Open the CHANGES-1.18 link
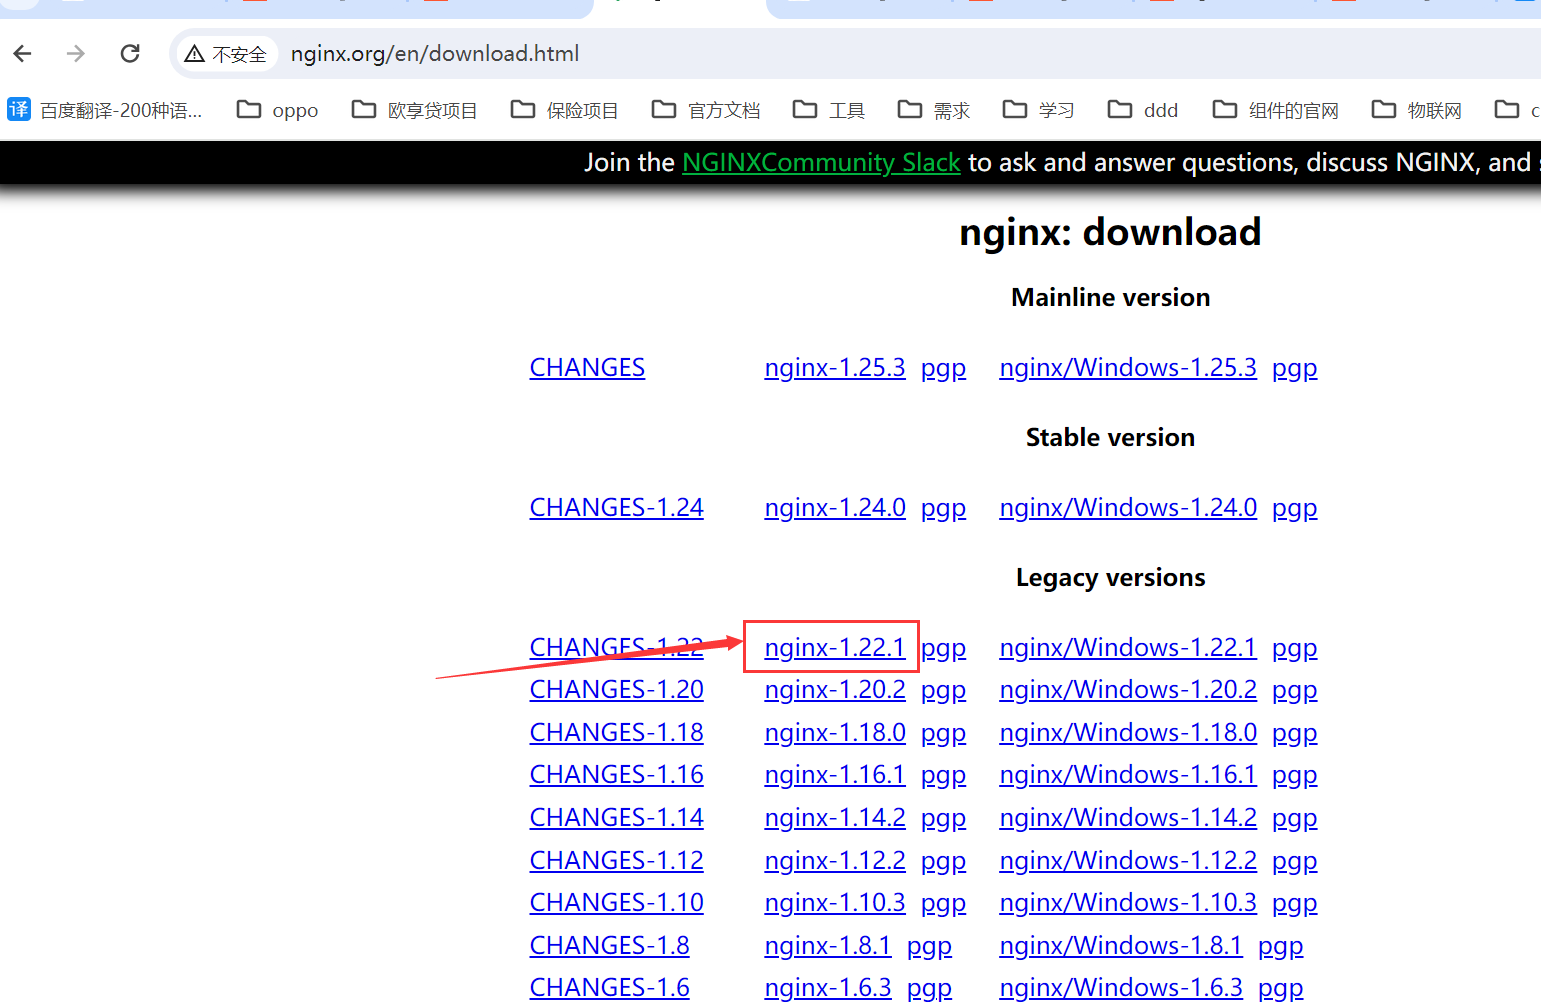Image resolution: width=1541 pixels, height=1005 pixels. pyautogui.click(x=617, y=733)
